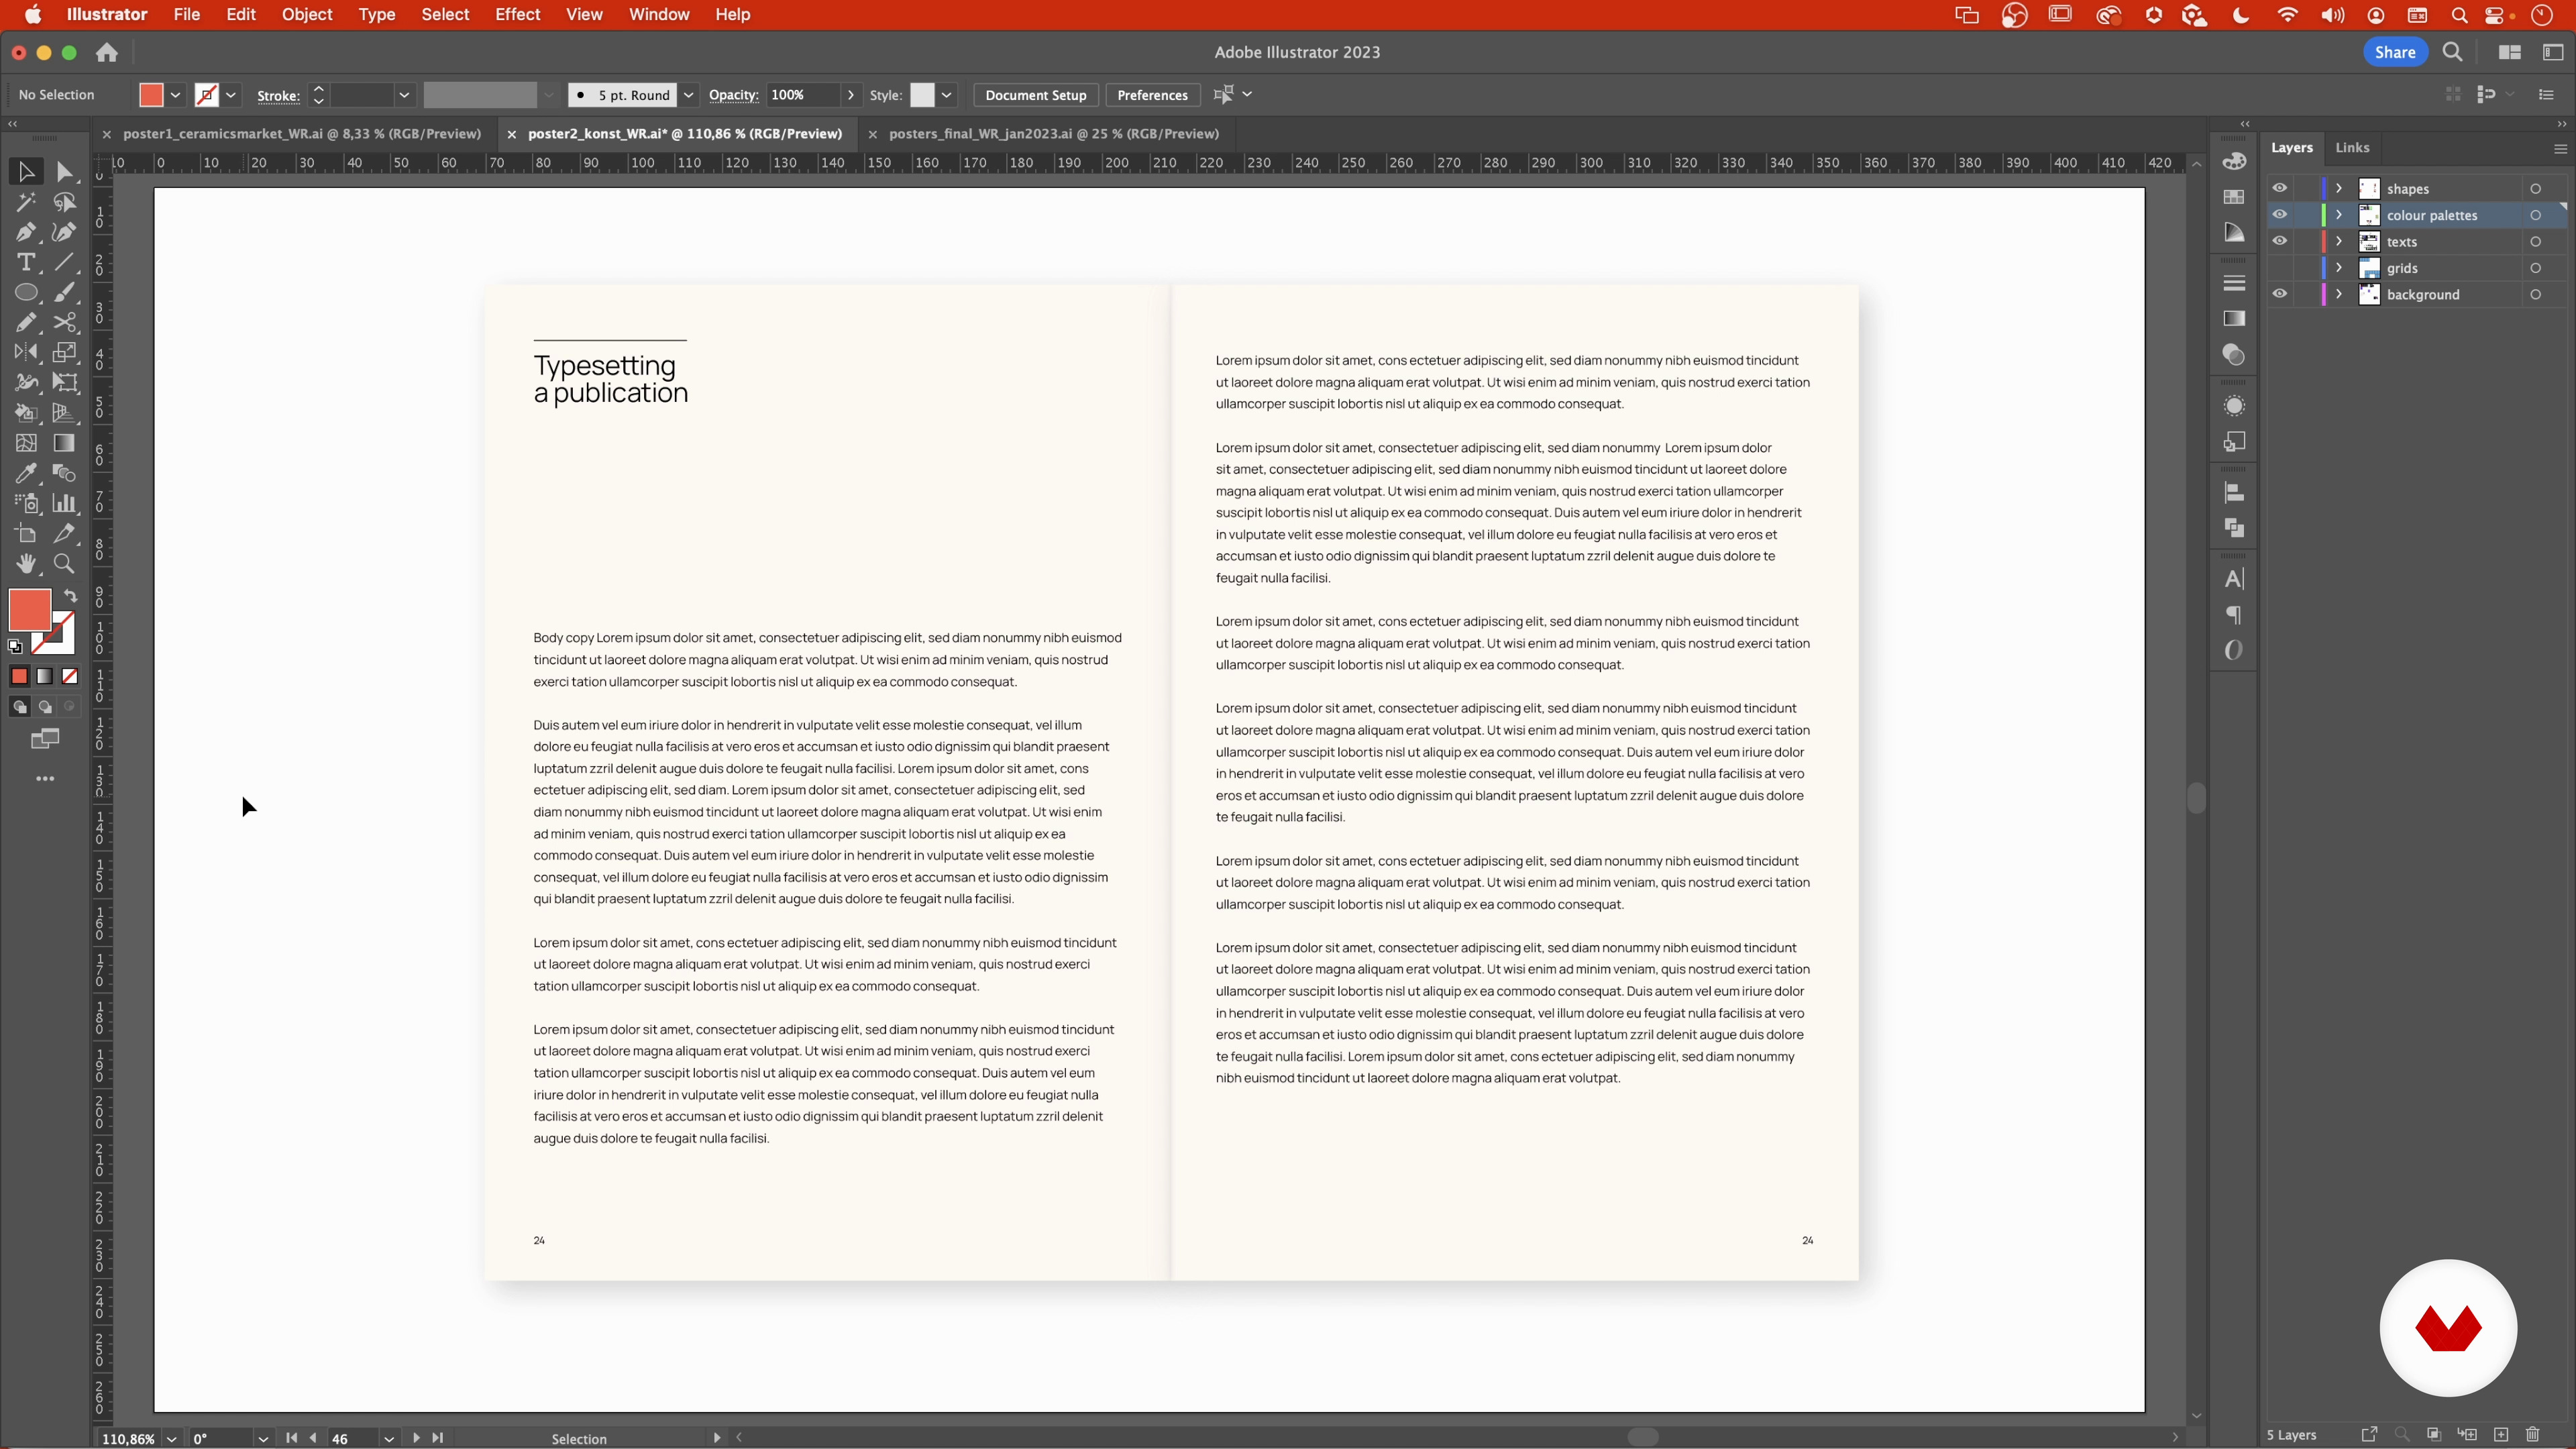Image resolution: width=2576 pixels, height=1449 pixels.
Task: Hide the texts layer
Action: (x=2279, y=241)
